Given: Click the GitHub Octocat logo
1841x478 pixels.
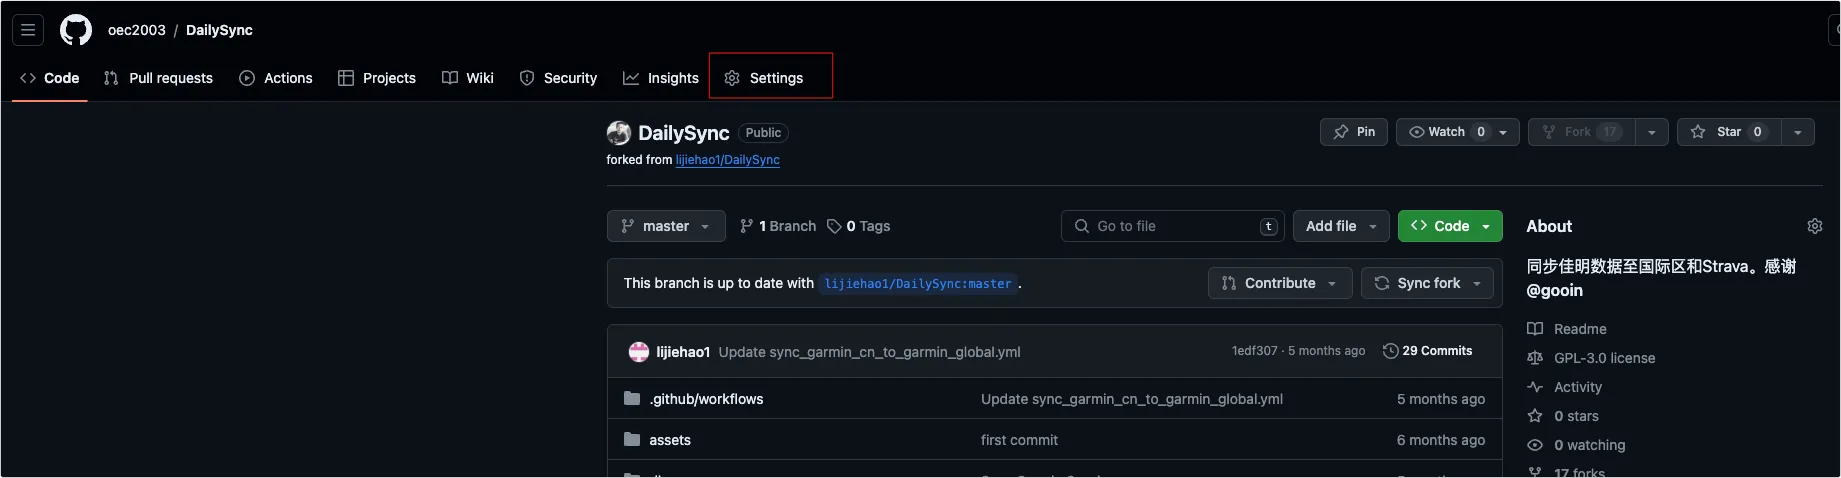Looking at the screenshot, I should tap(76, 30).
